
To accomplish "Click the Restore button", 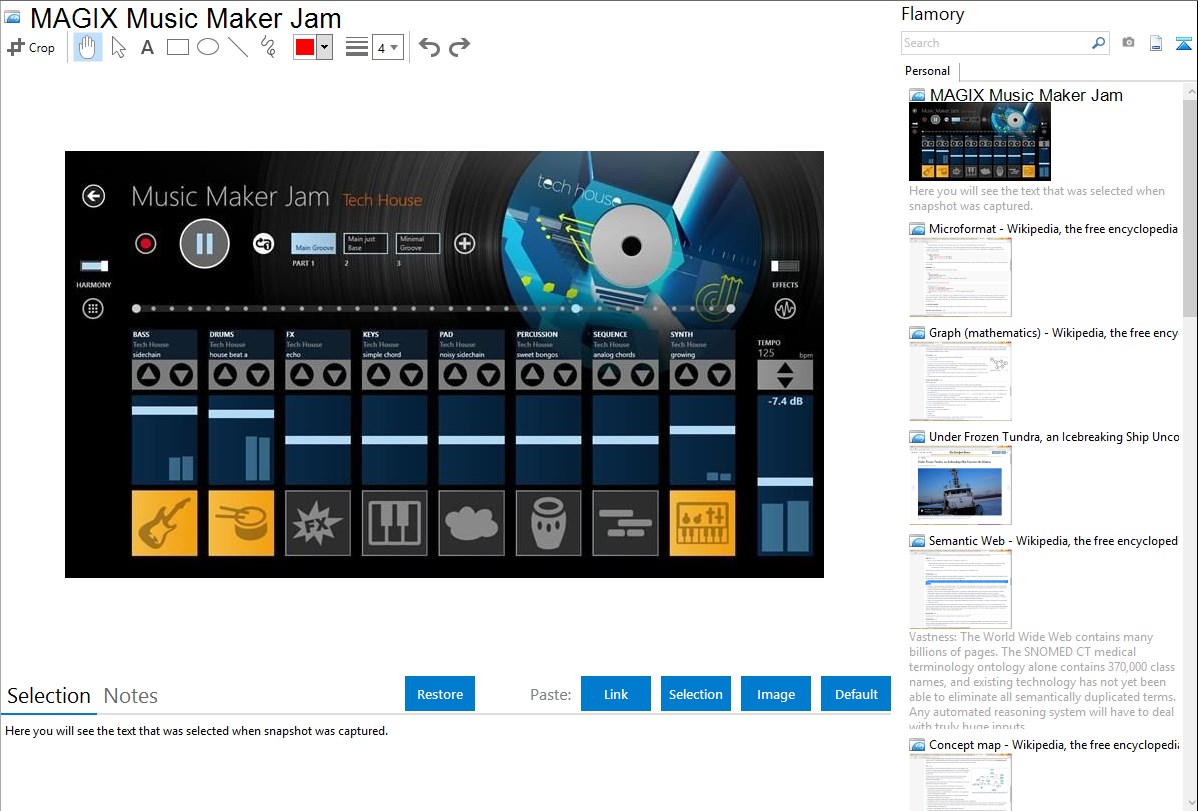I will click(x=440, y=694).
